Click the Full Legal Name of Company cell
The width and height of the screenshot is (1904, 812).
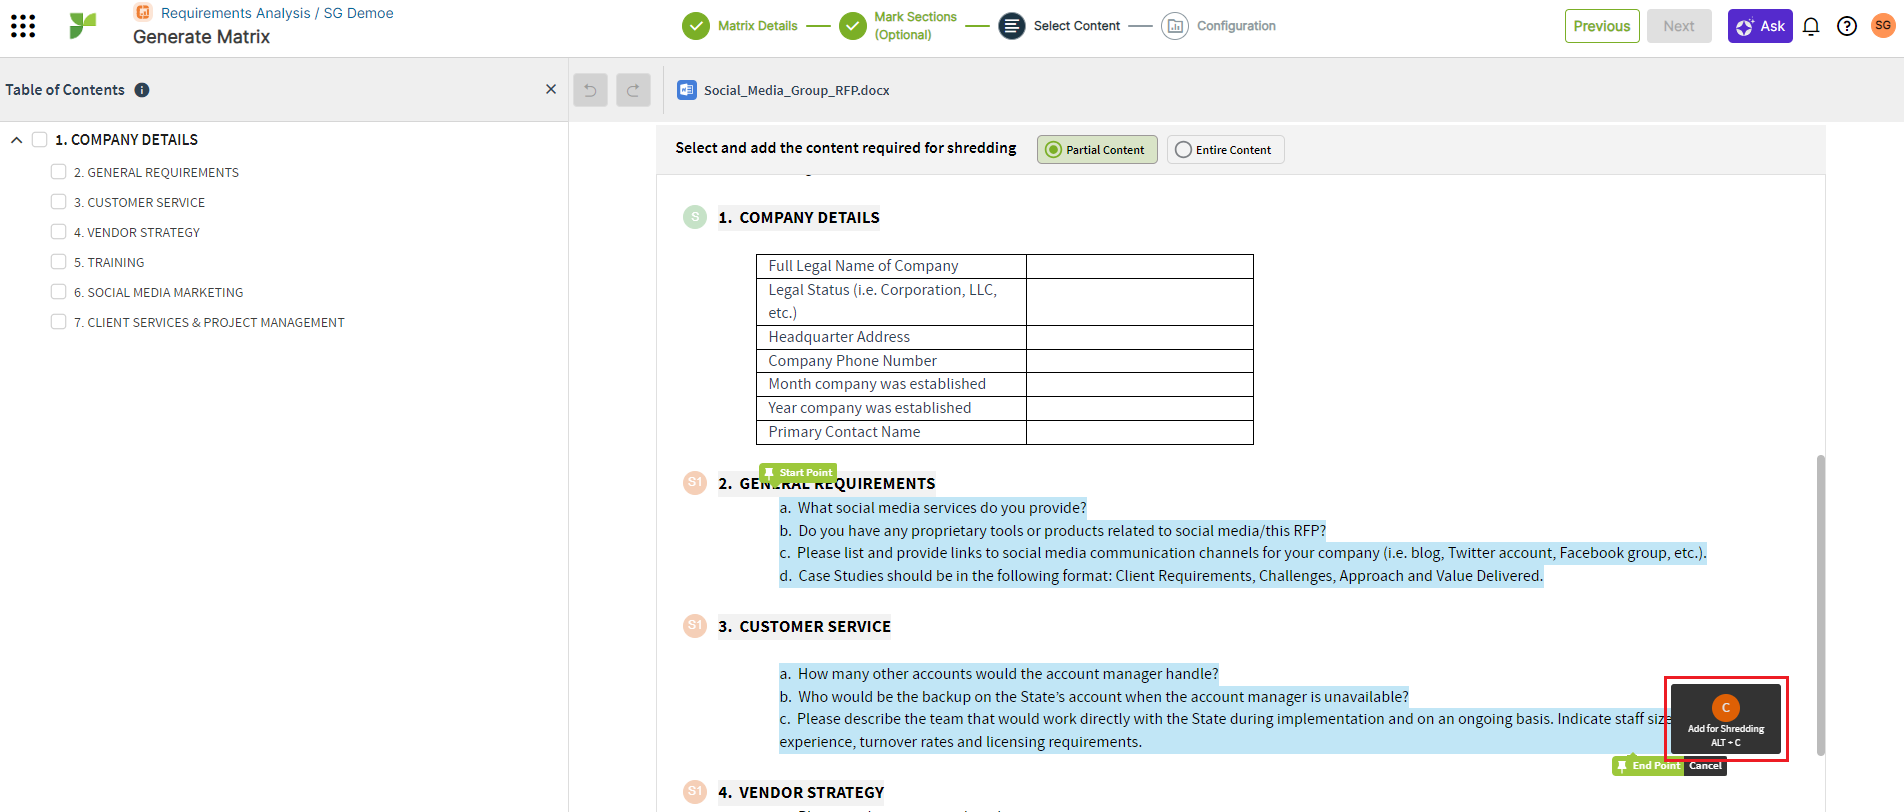coord(891,266)
